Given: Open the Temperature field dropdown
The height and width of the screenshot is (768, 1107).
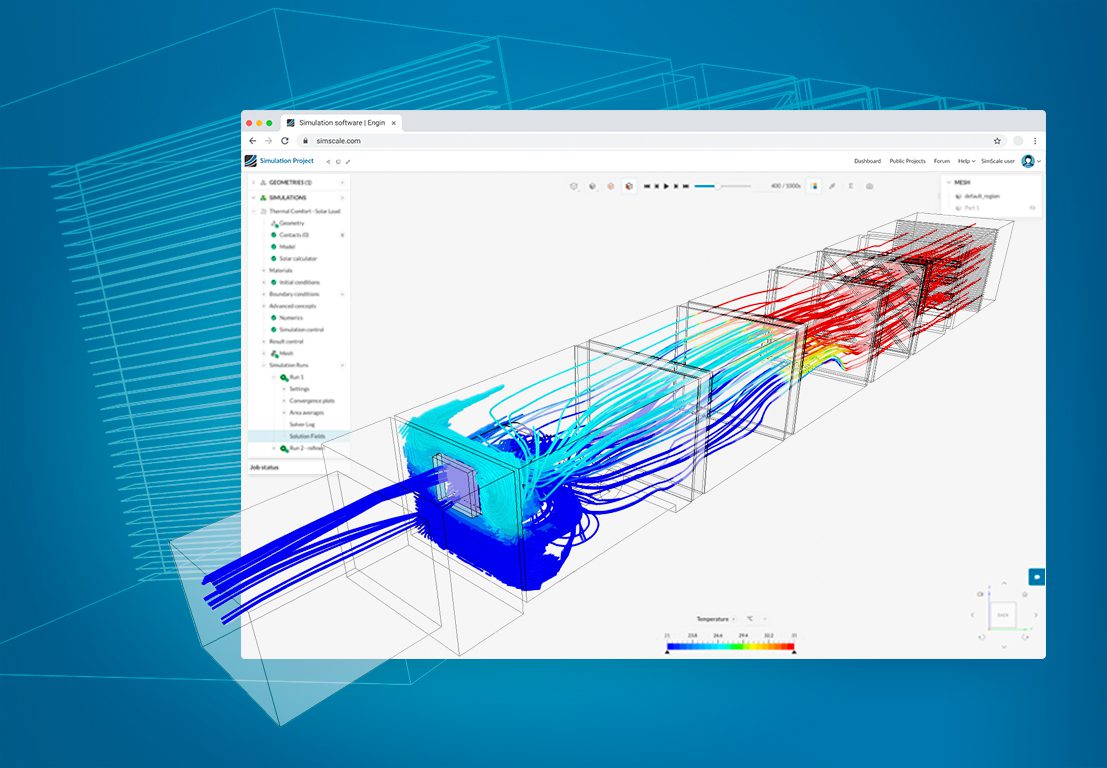Looking at the screenshot, I should 715,619.
